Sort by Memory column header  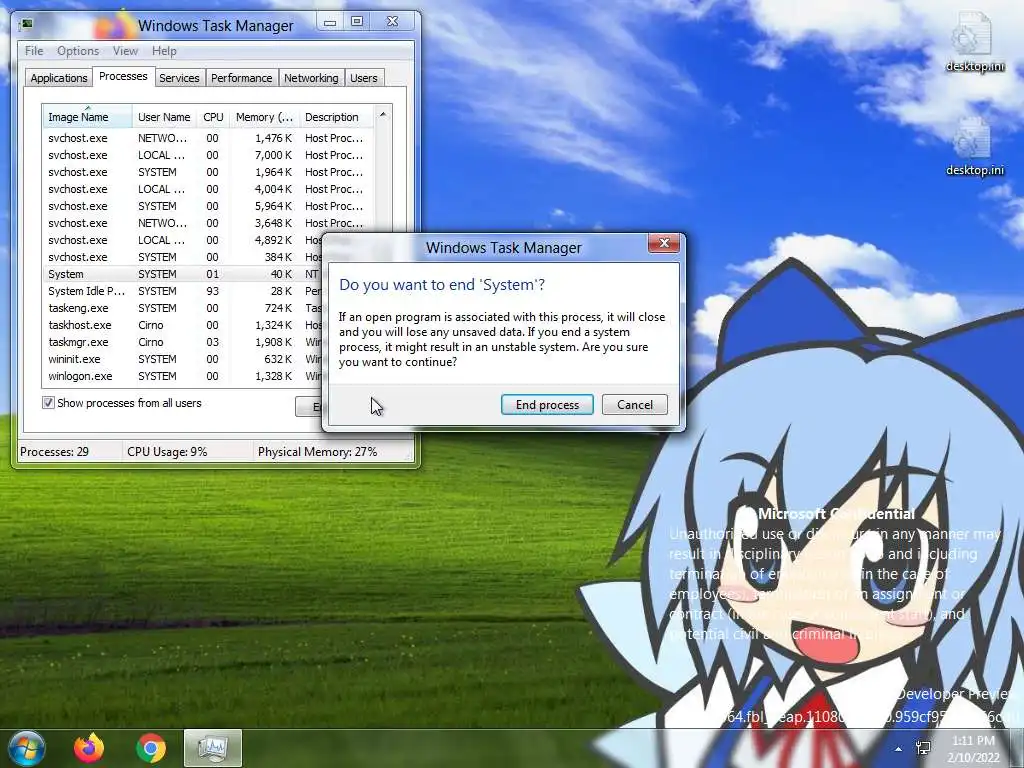264,117
